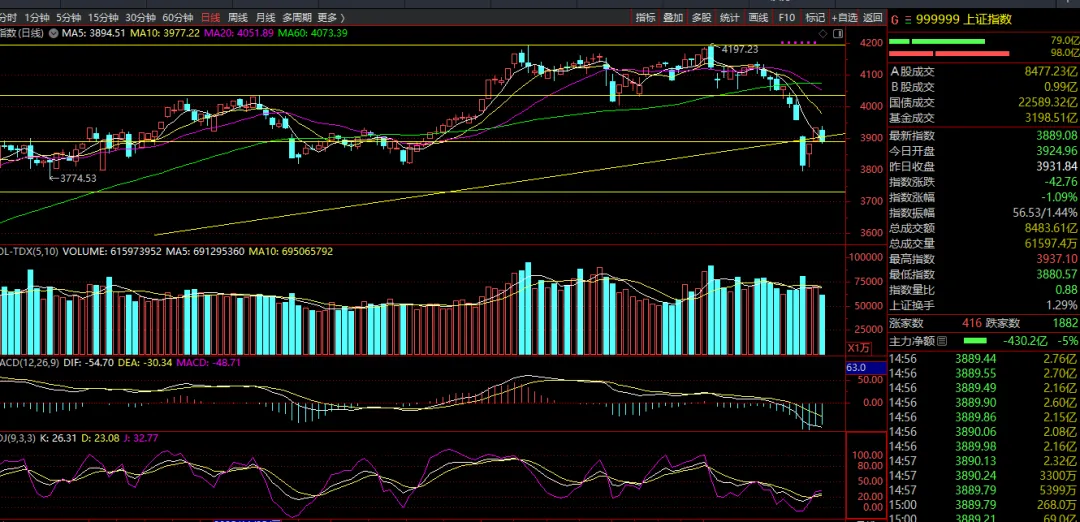Click the MA60: 4073.39 label
Image resolution: width=1080 pixels, height=522 pixels.
click(x=313, y=33)
